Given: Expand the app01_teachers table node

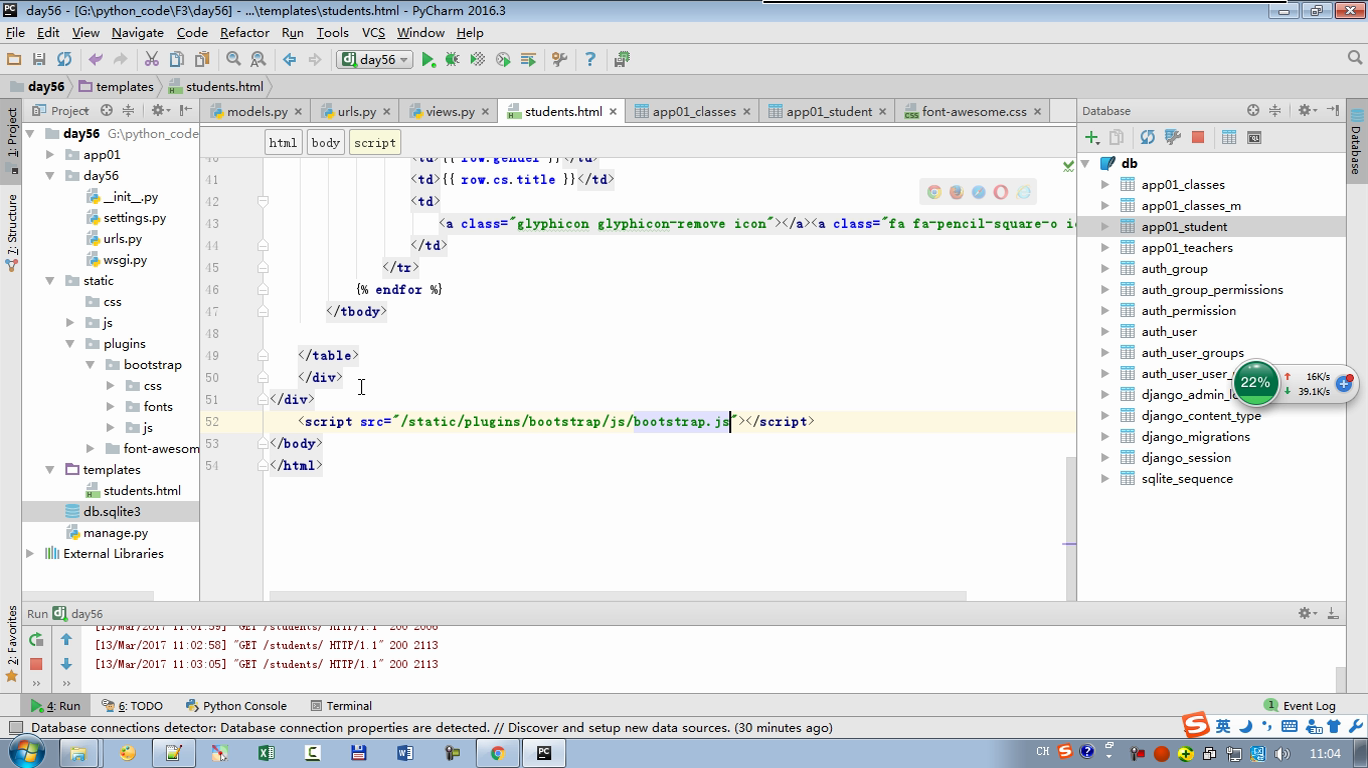Looking at the screenshot, I should click(x=1105, y=248).
